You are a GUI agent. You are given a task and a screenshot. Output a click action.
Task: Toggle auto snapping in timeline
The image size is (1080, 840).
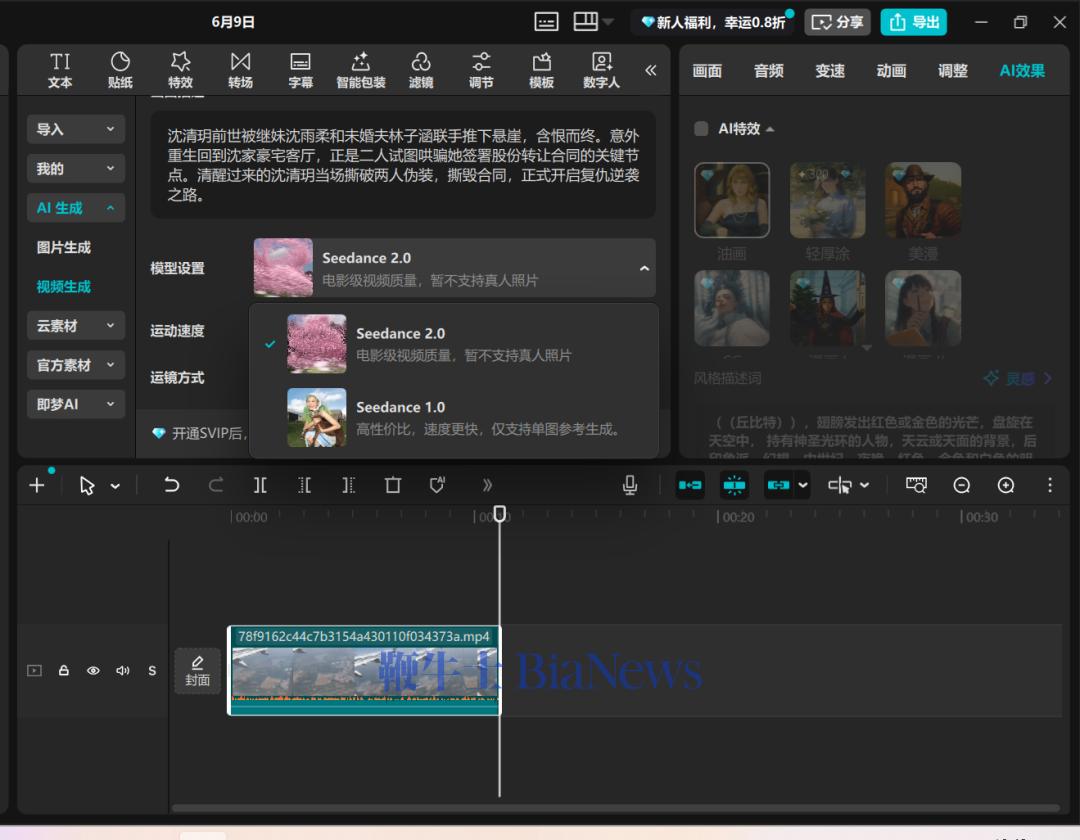734,485
